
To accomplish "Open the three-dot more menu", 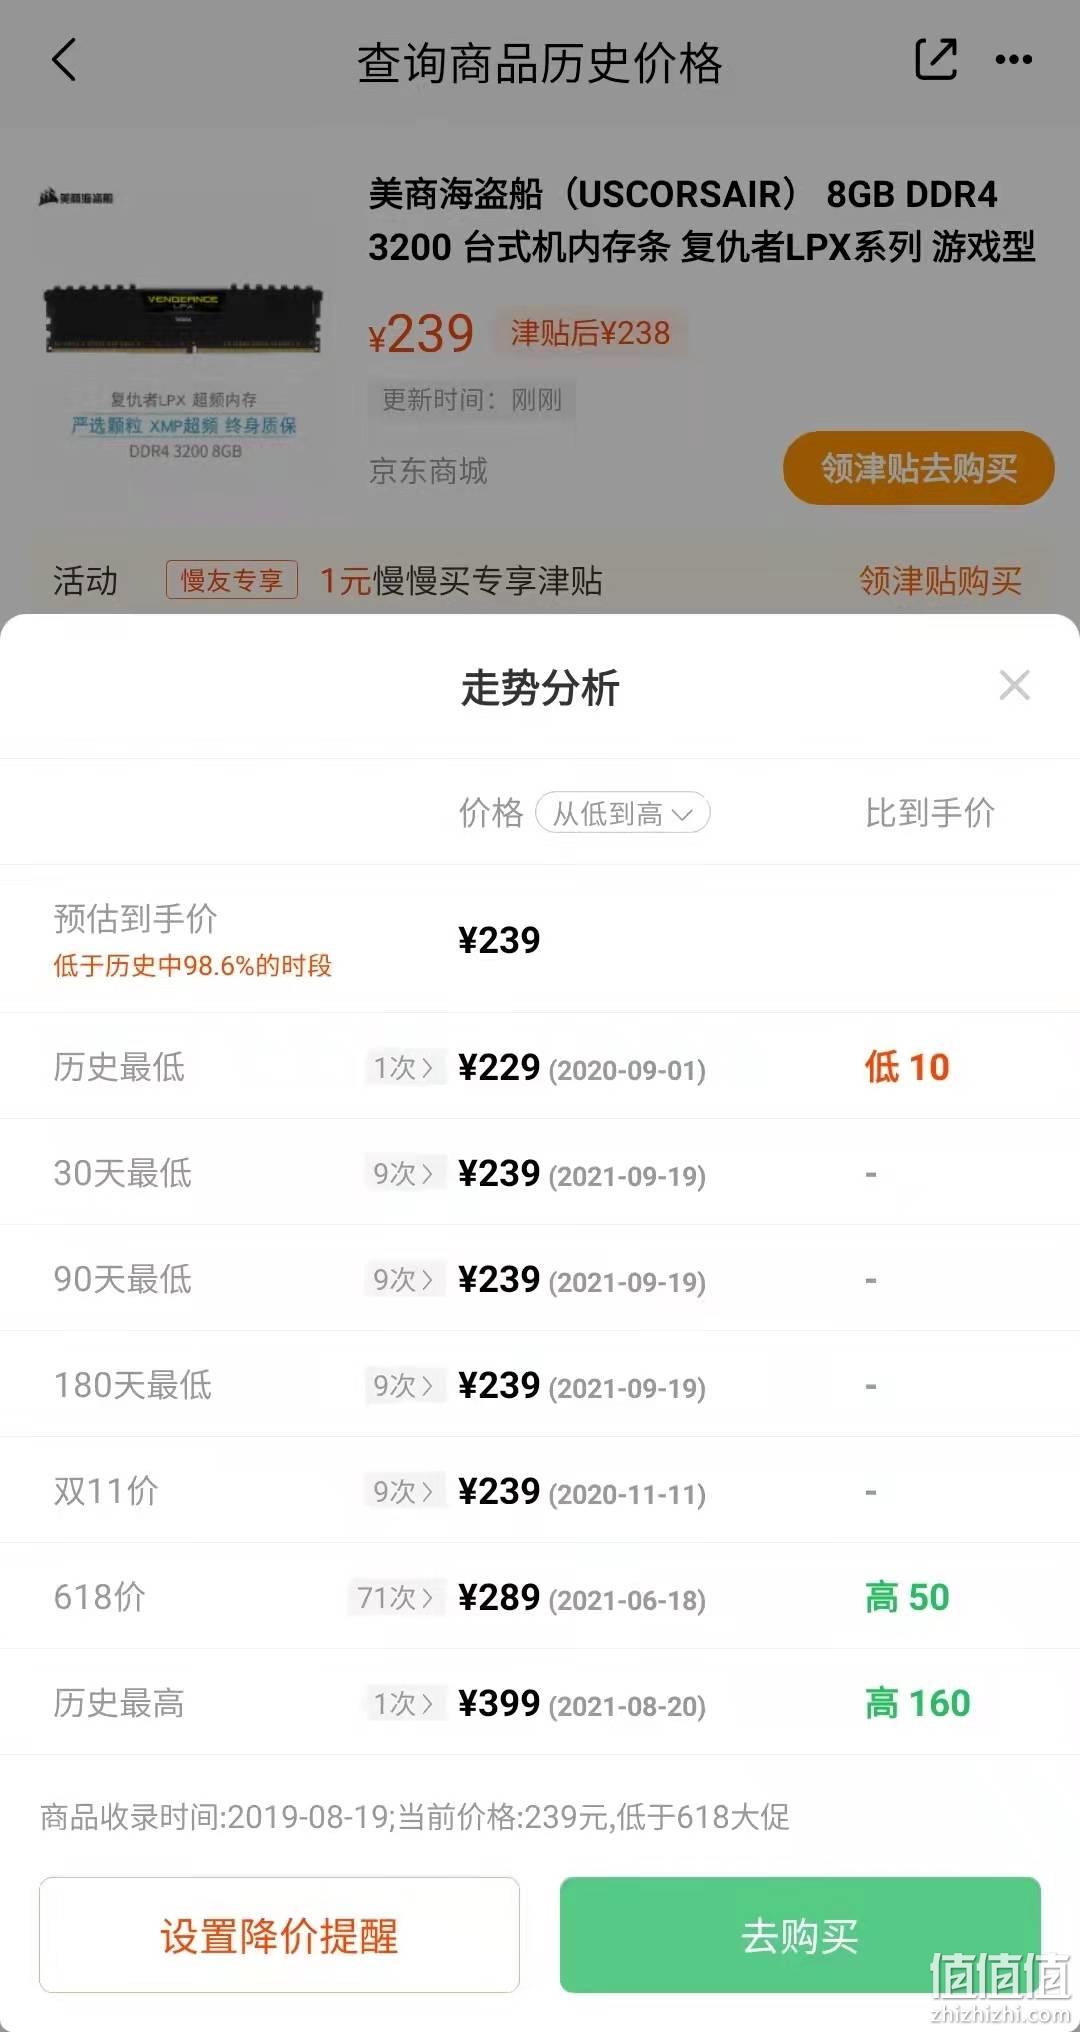I will tap(1014, 60).
